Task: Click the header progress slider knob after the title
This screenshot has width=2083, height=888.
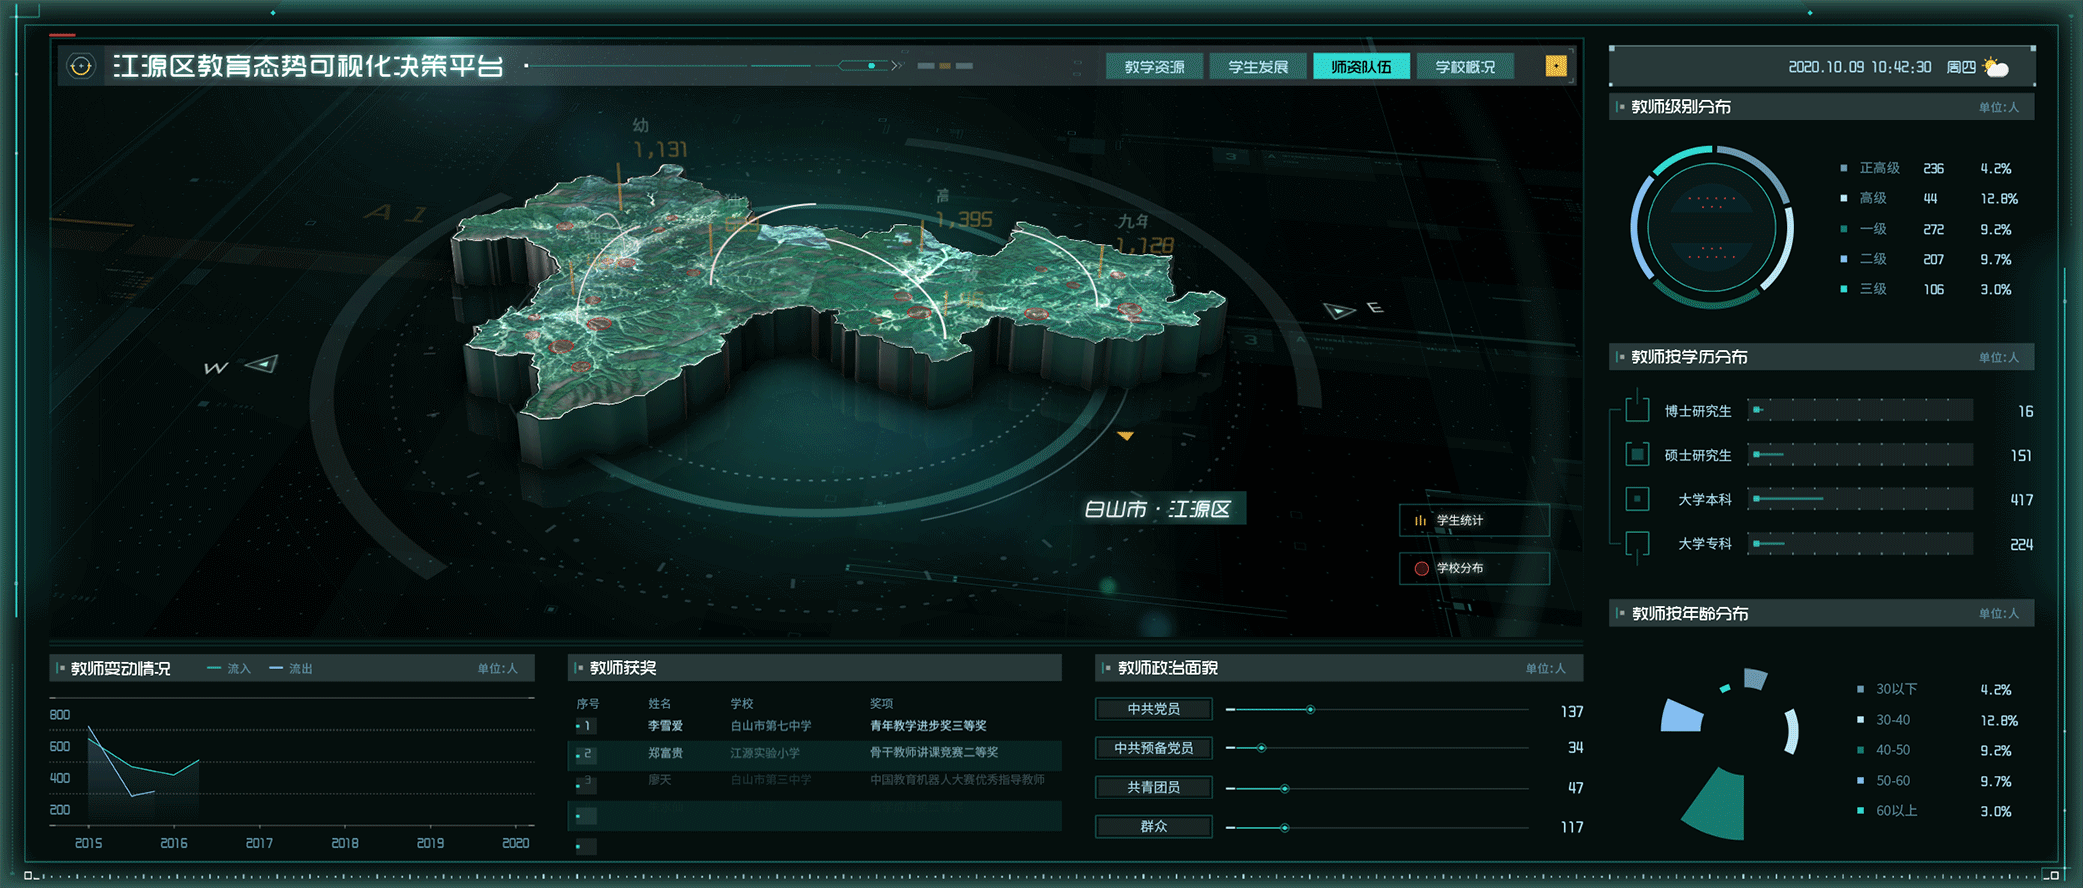Action: 871,66
